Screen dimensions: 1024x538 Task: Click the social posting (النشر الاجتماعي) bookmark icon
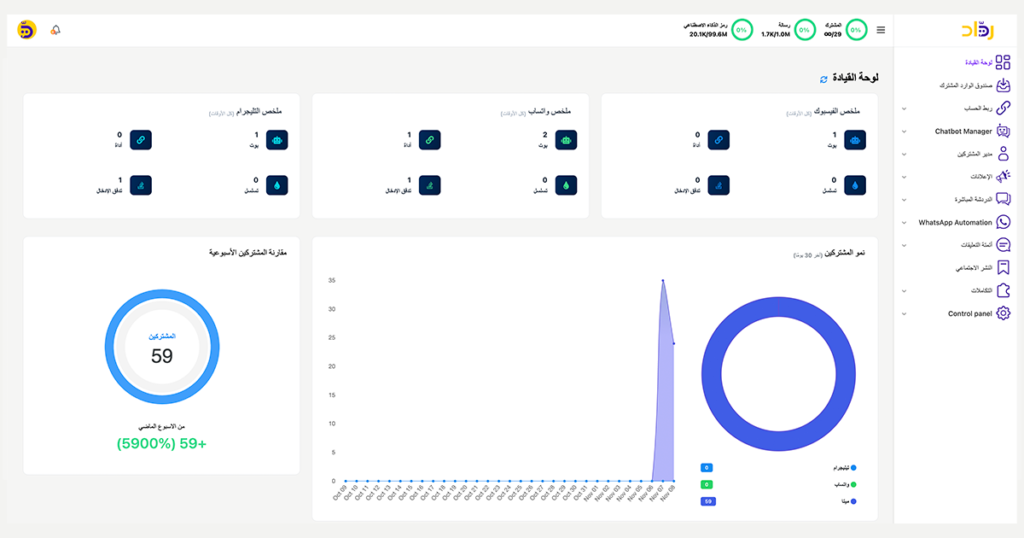[1003, 268]
